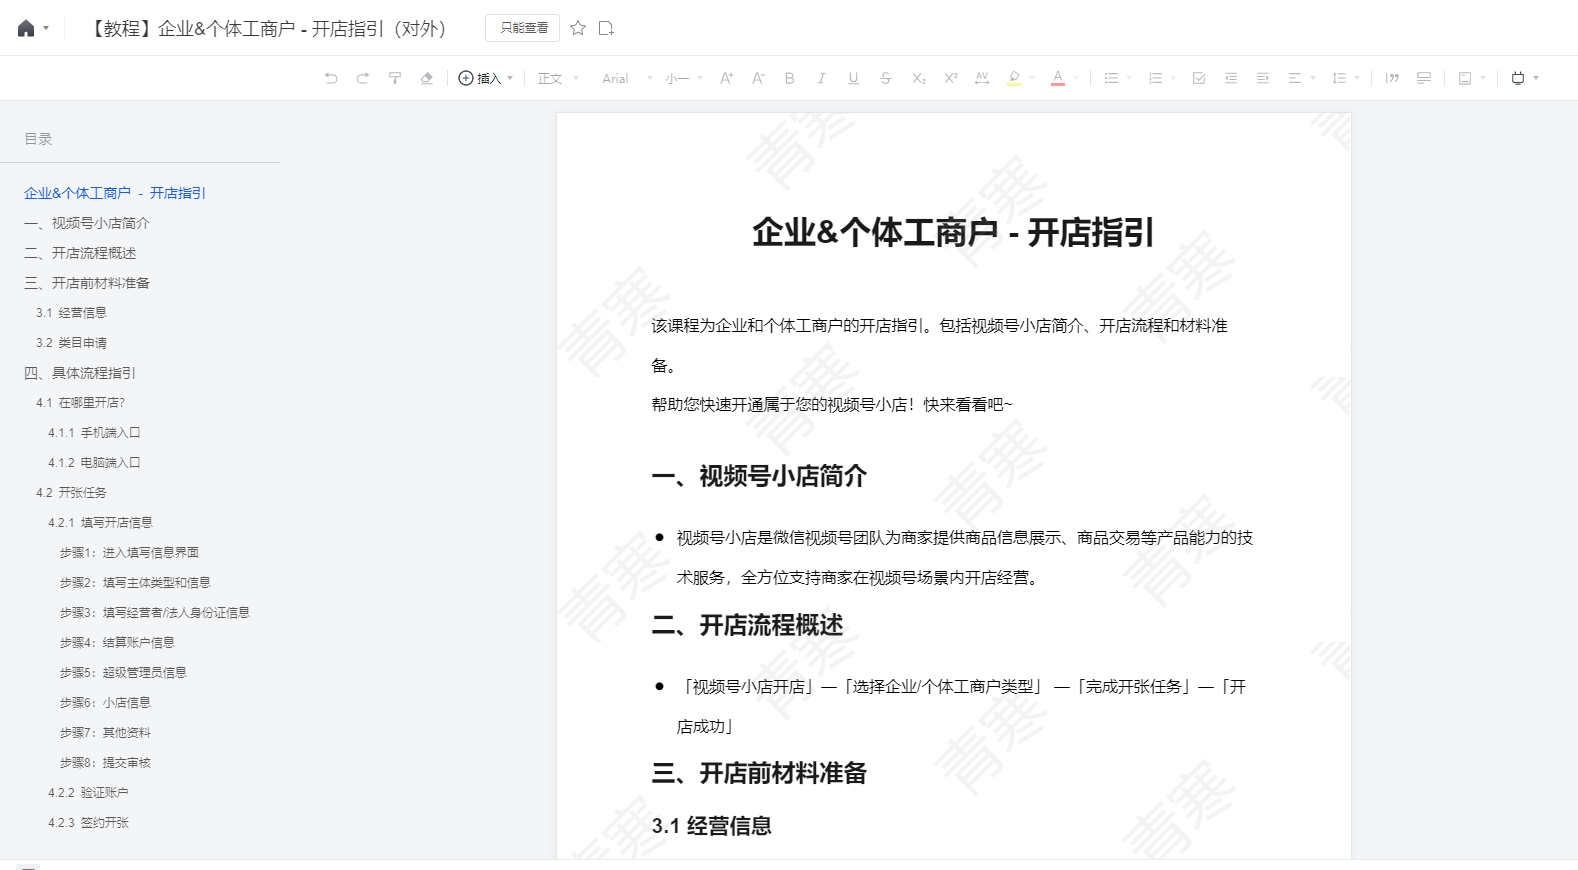
Task: Open the Arial font family dropdown
Action: [x=627, y=78]
